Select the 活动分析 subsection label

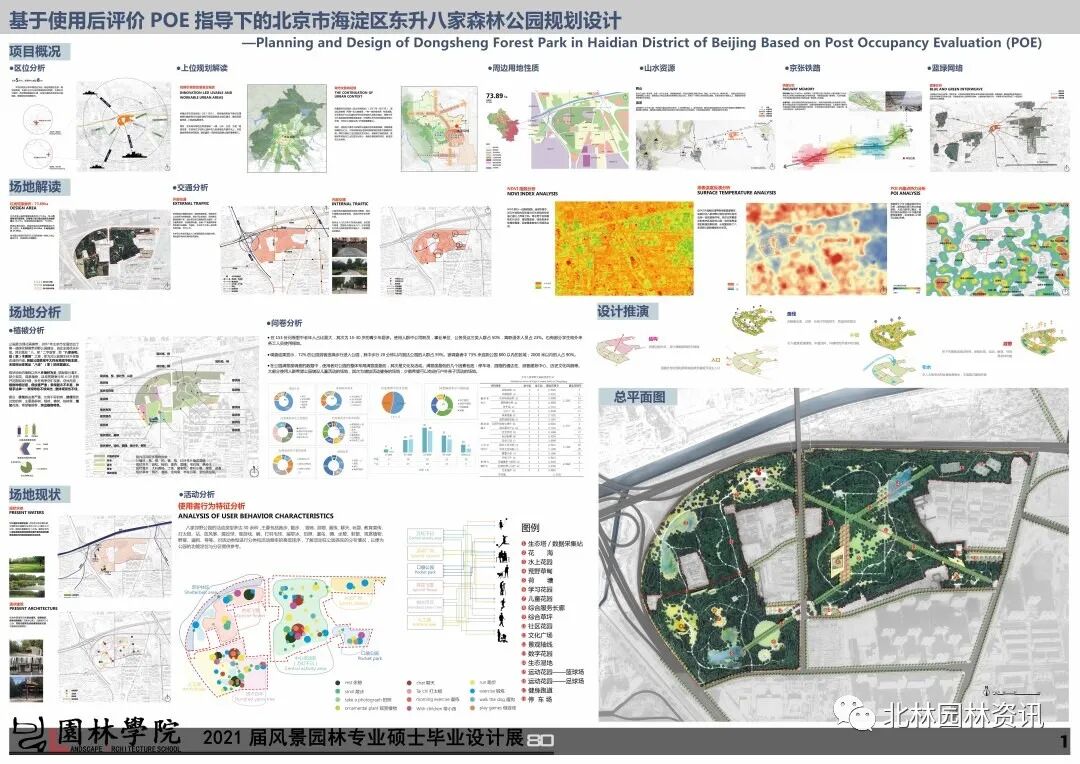(x=197, y=495)
